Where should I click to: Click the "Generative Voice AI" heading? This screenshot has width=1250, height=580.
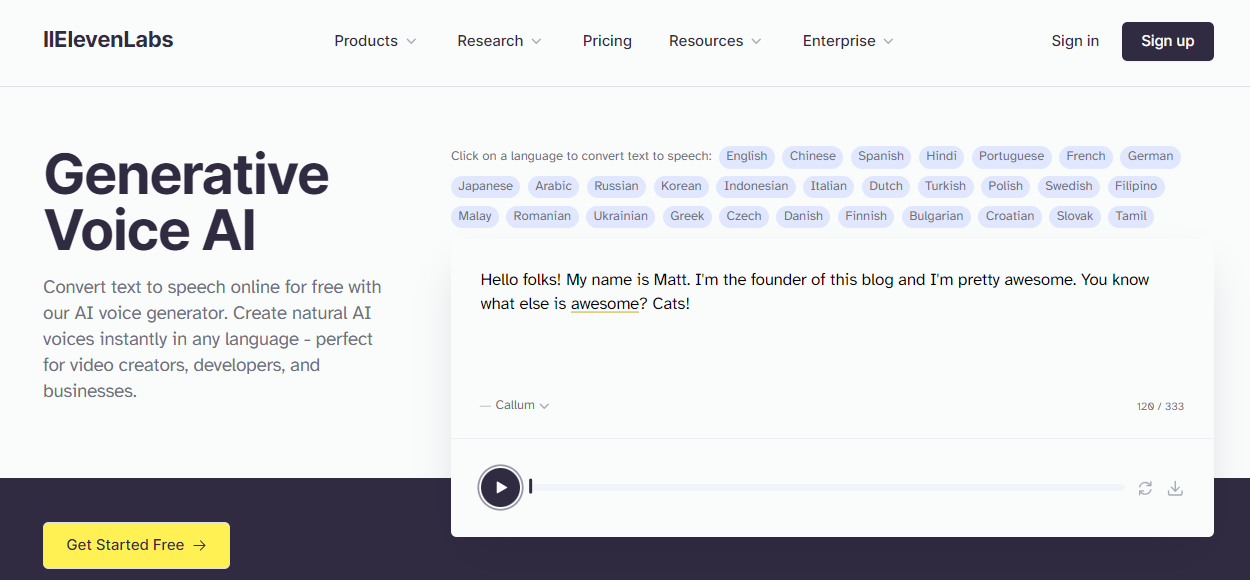tap(186, 201)
